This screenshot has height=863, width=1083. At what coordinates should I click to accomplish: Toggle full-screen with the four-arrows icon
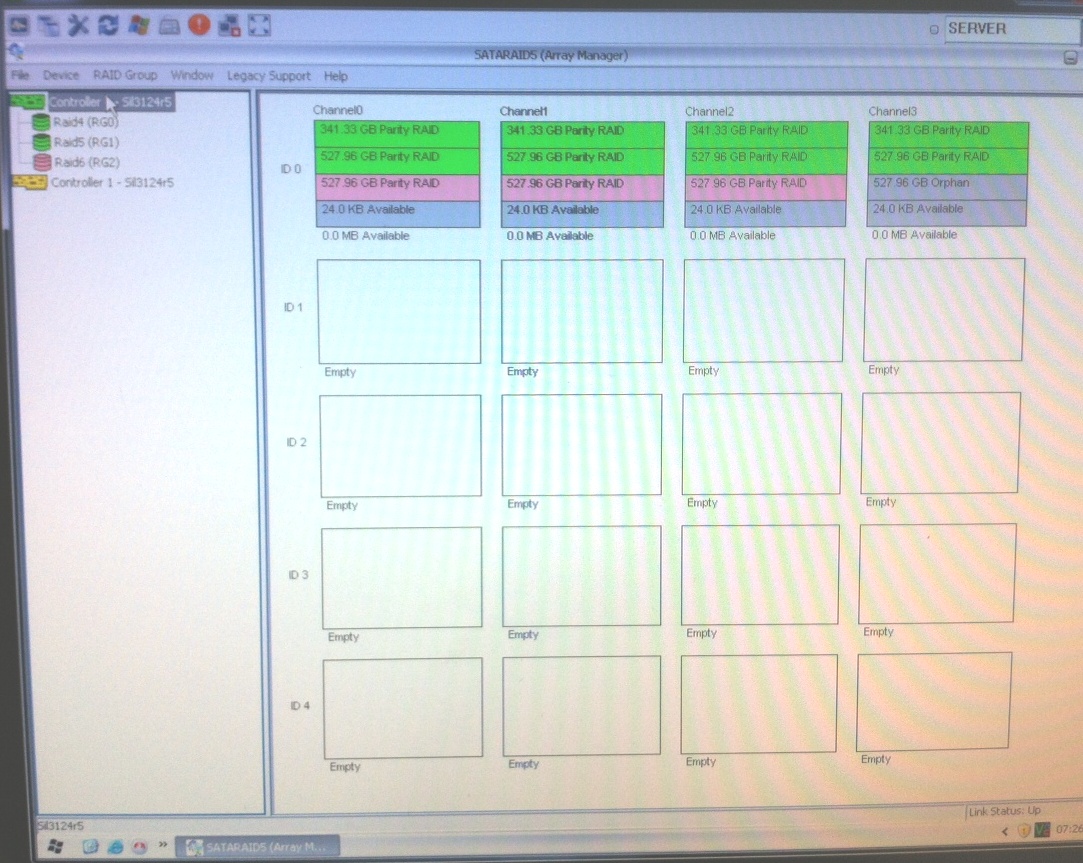click(x=260, y=26)
